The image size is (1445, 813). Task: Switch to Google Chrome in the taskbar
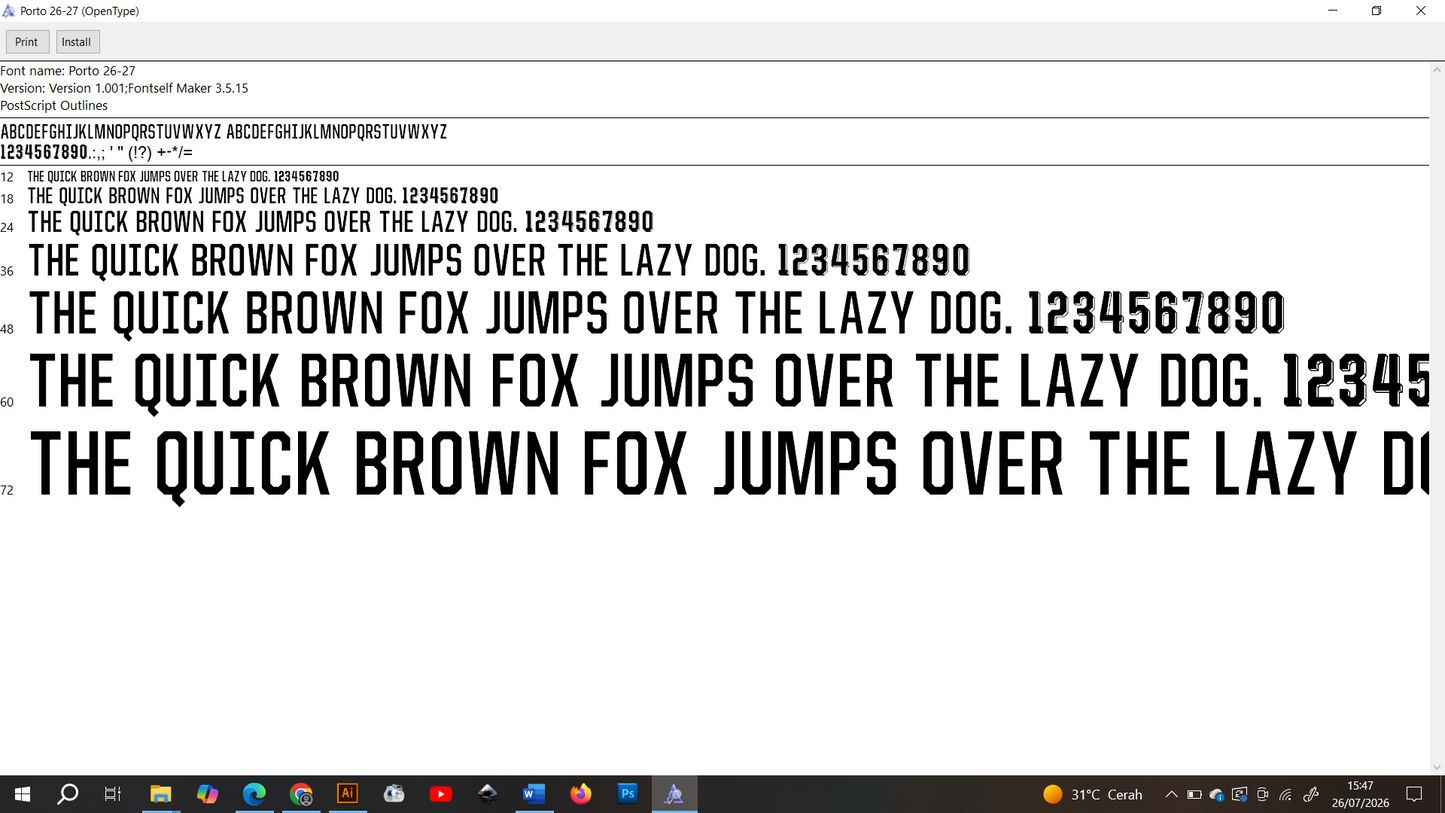301,794
